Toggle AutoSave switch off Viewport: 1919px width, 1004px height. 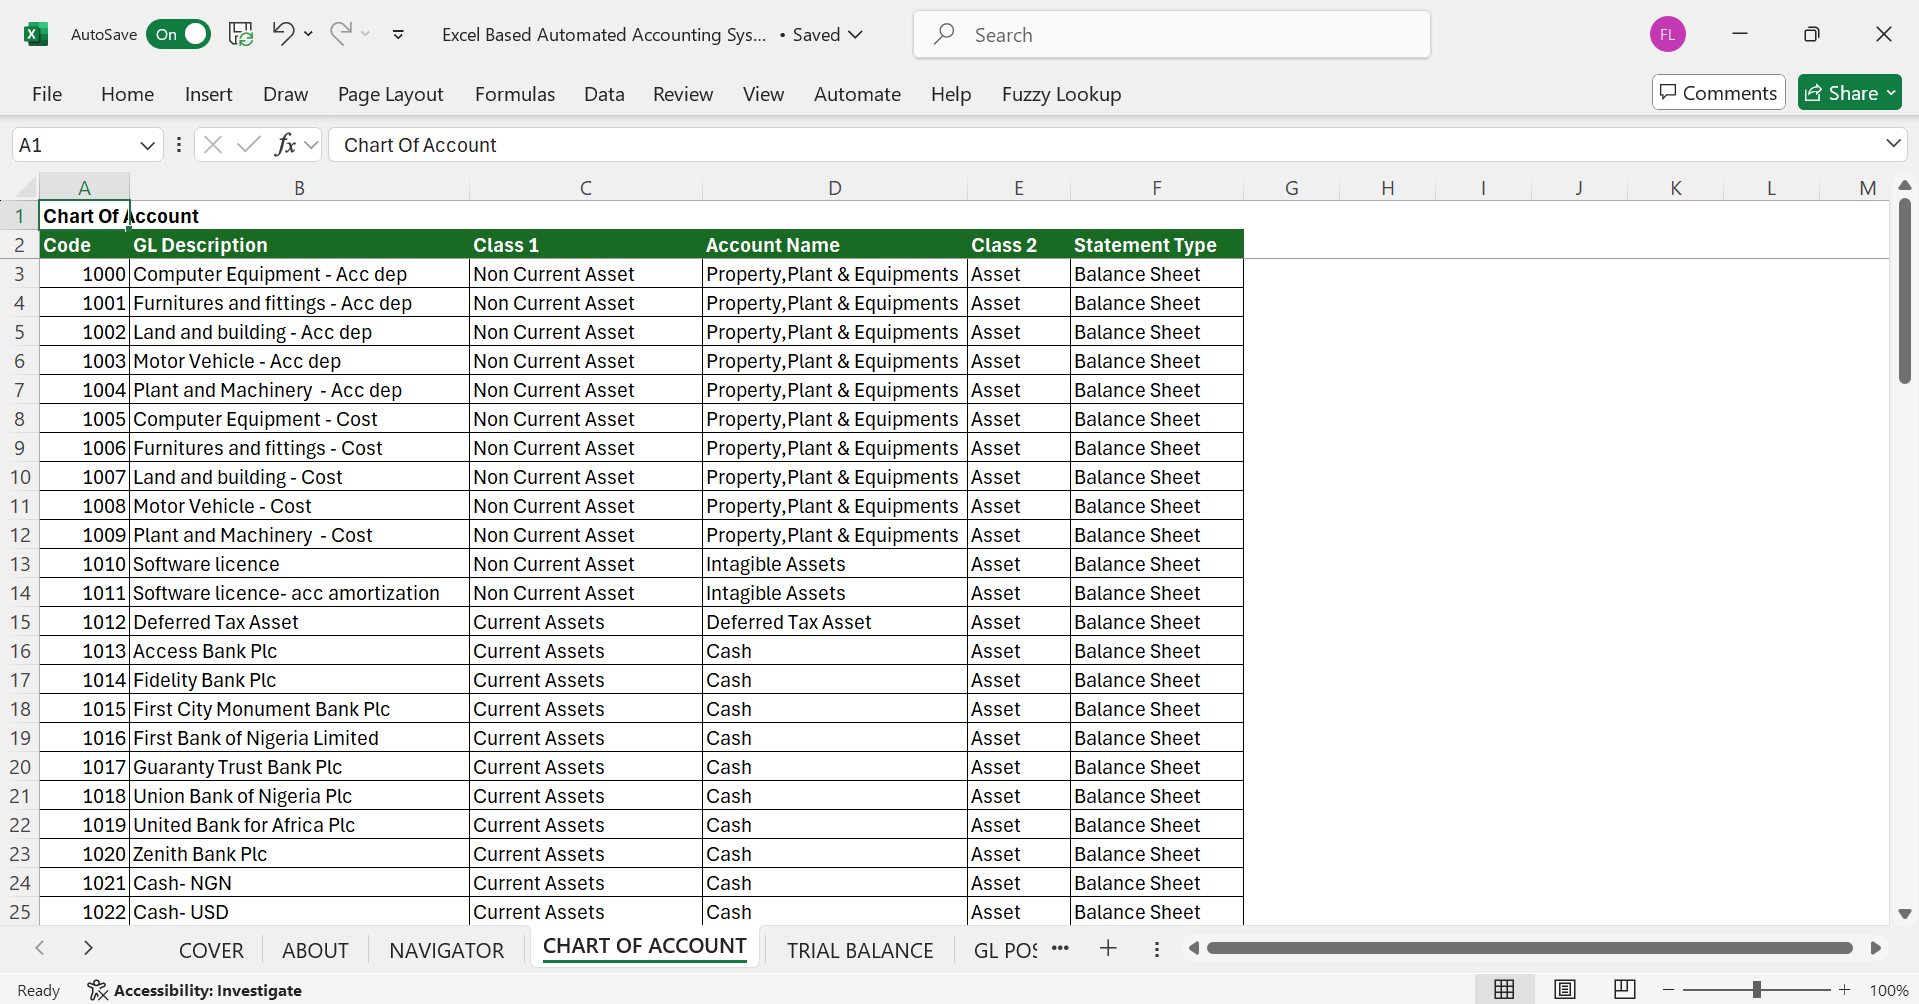point(178,34)
